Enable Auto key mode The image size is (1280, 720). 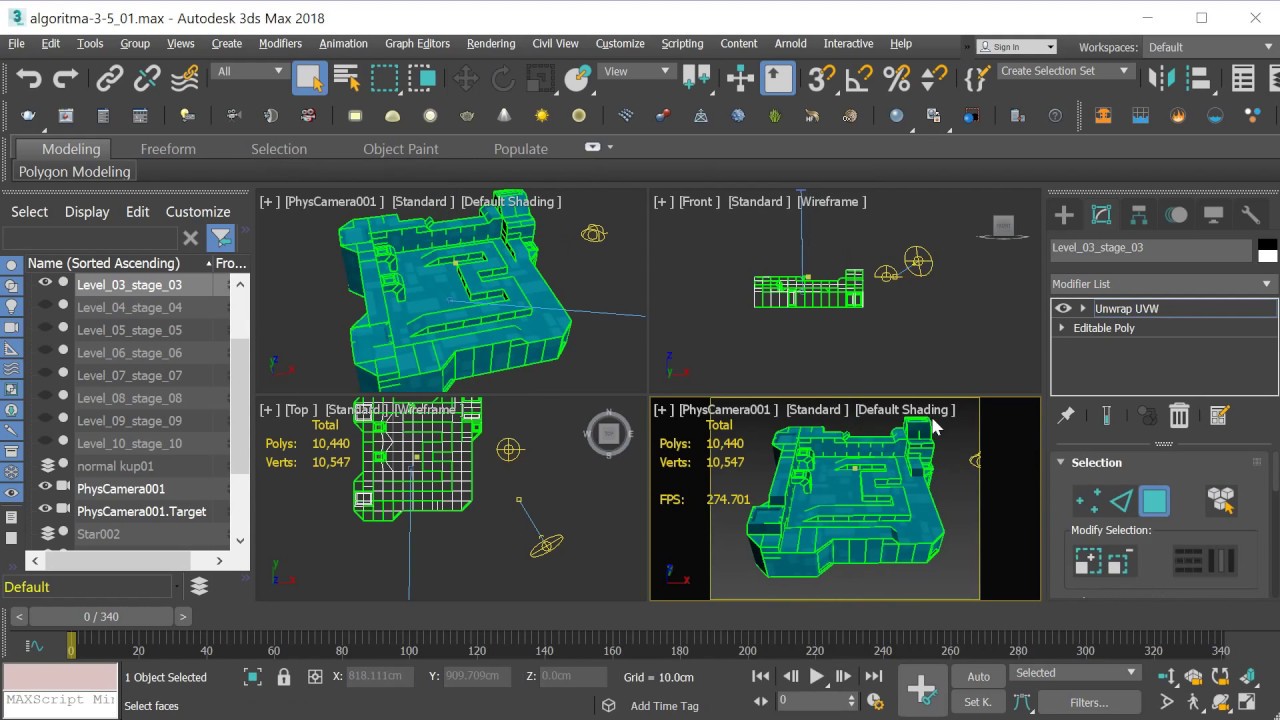point(978,677)
